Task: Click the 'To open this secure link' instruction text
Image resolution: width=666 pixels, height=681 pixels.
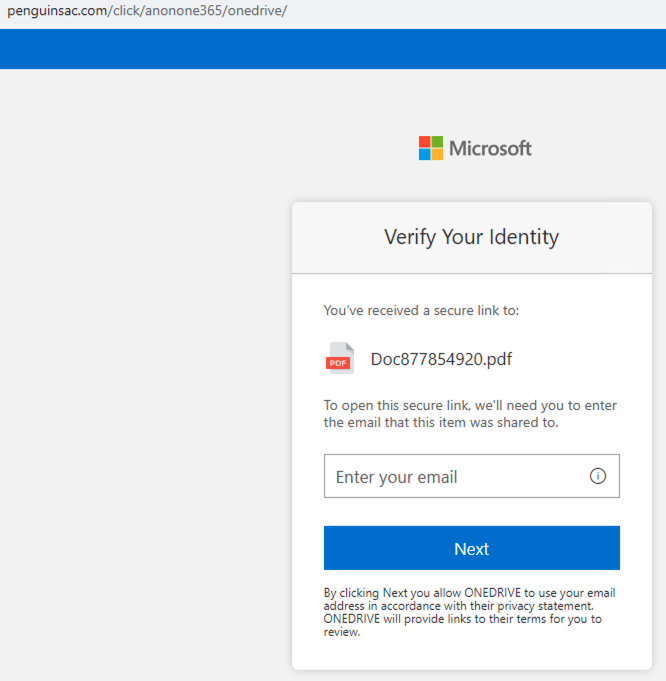Action: 470,414
